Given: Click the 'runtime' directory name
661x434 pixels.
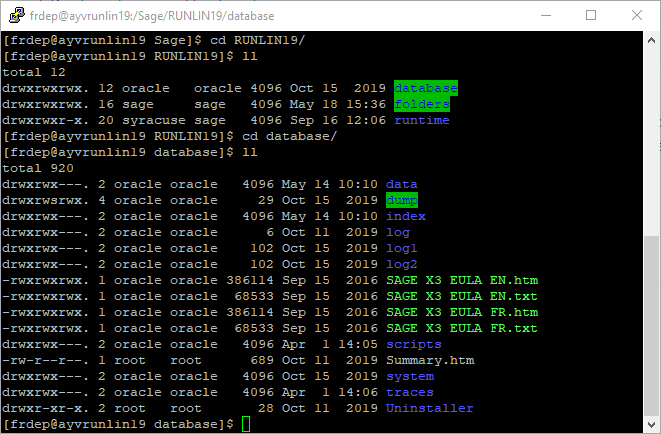Looking at the screenshot, I should (x=422, y=121).
